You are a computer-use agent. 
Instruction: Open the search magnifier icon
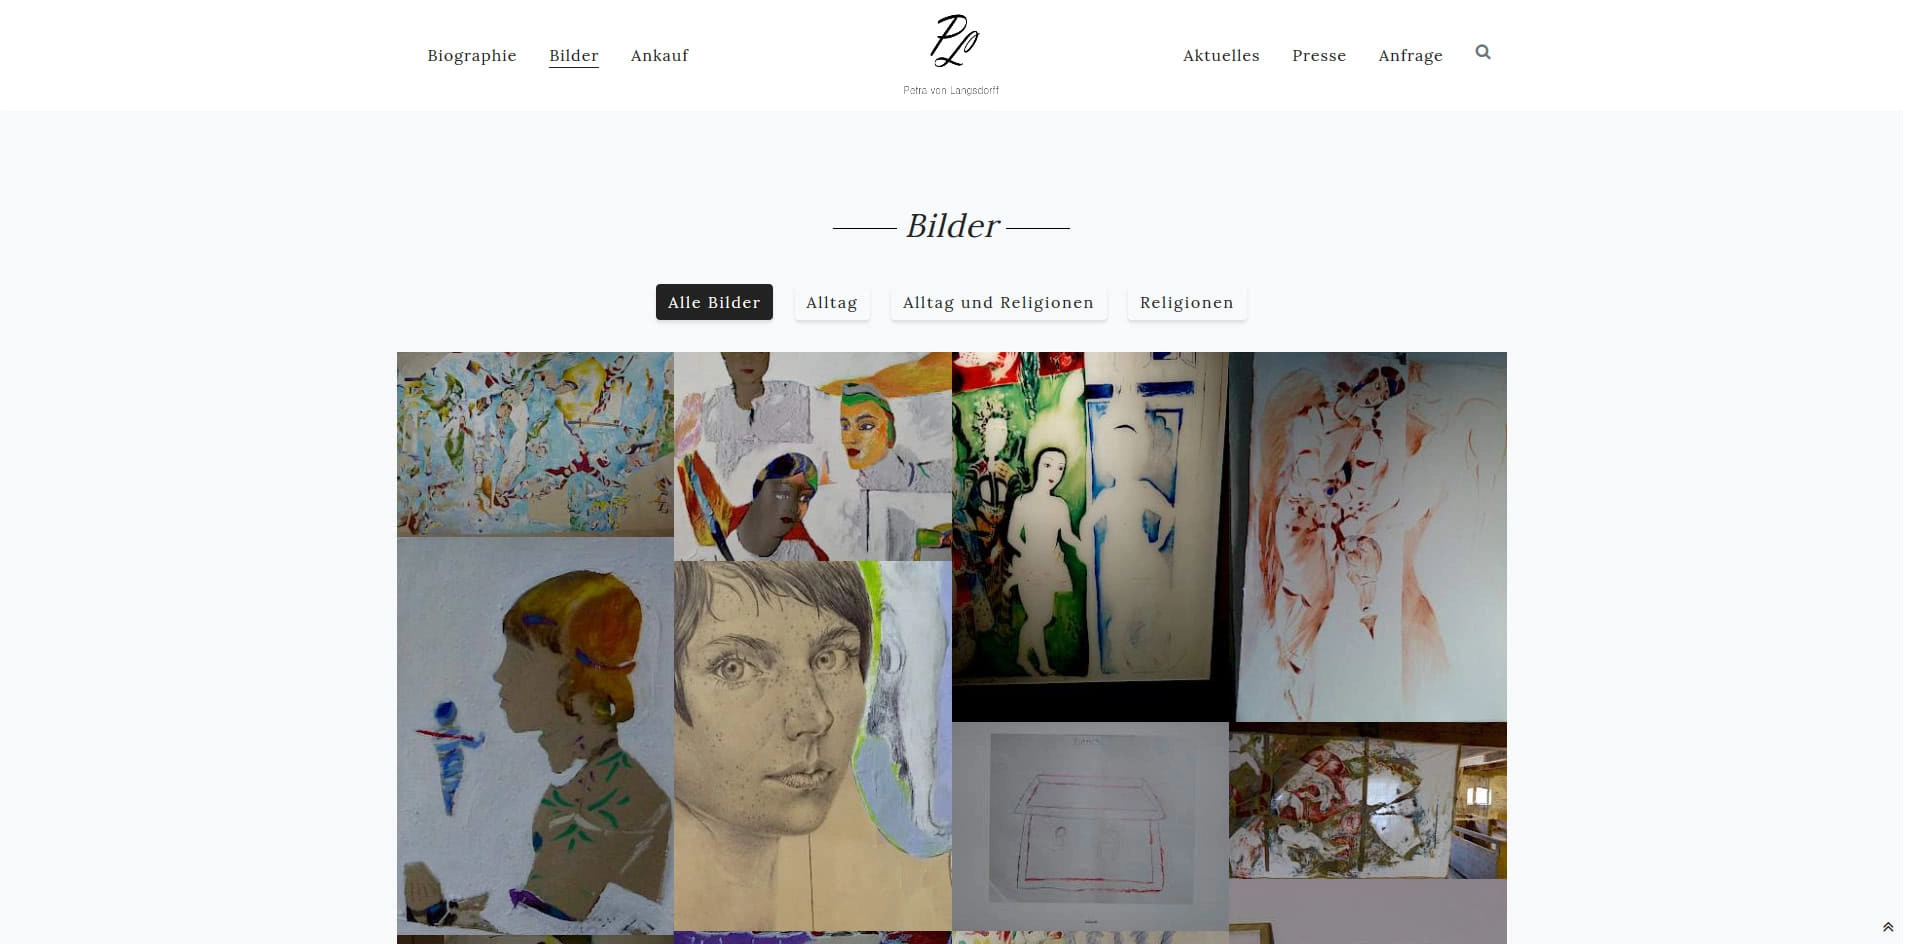pos(1483,52)
